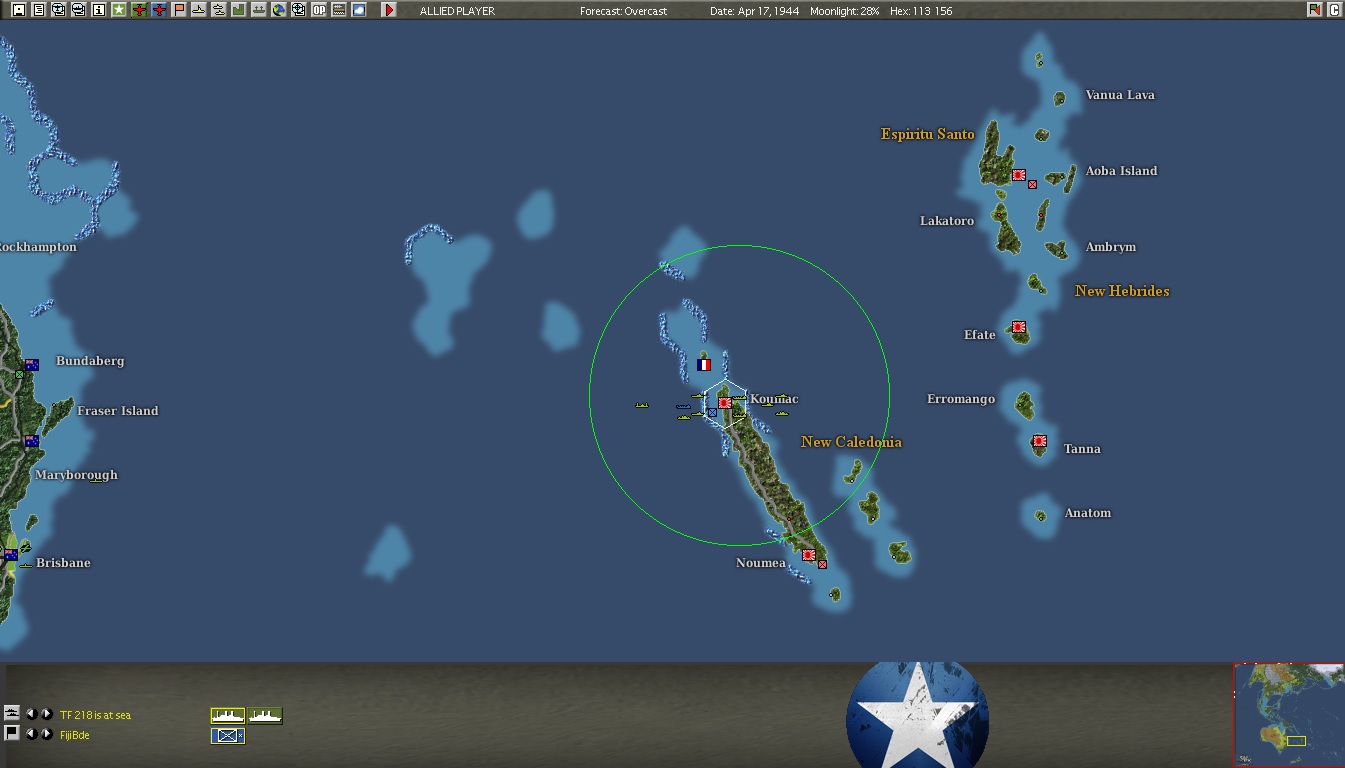Select the Japanese base at Espiritu Santo
This screenshot has width=1345, height=768.
(x=1018, y=175)
